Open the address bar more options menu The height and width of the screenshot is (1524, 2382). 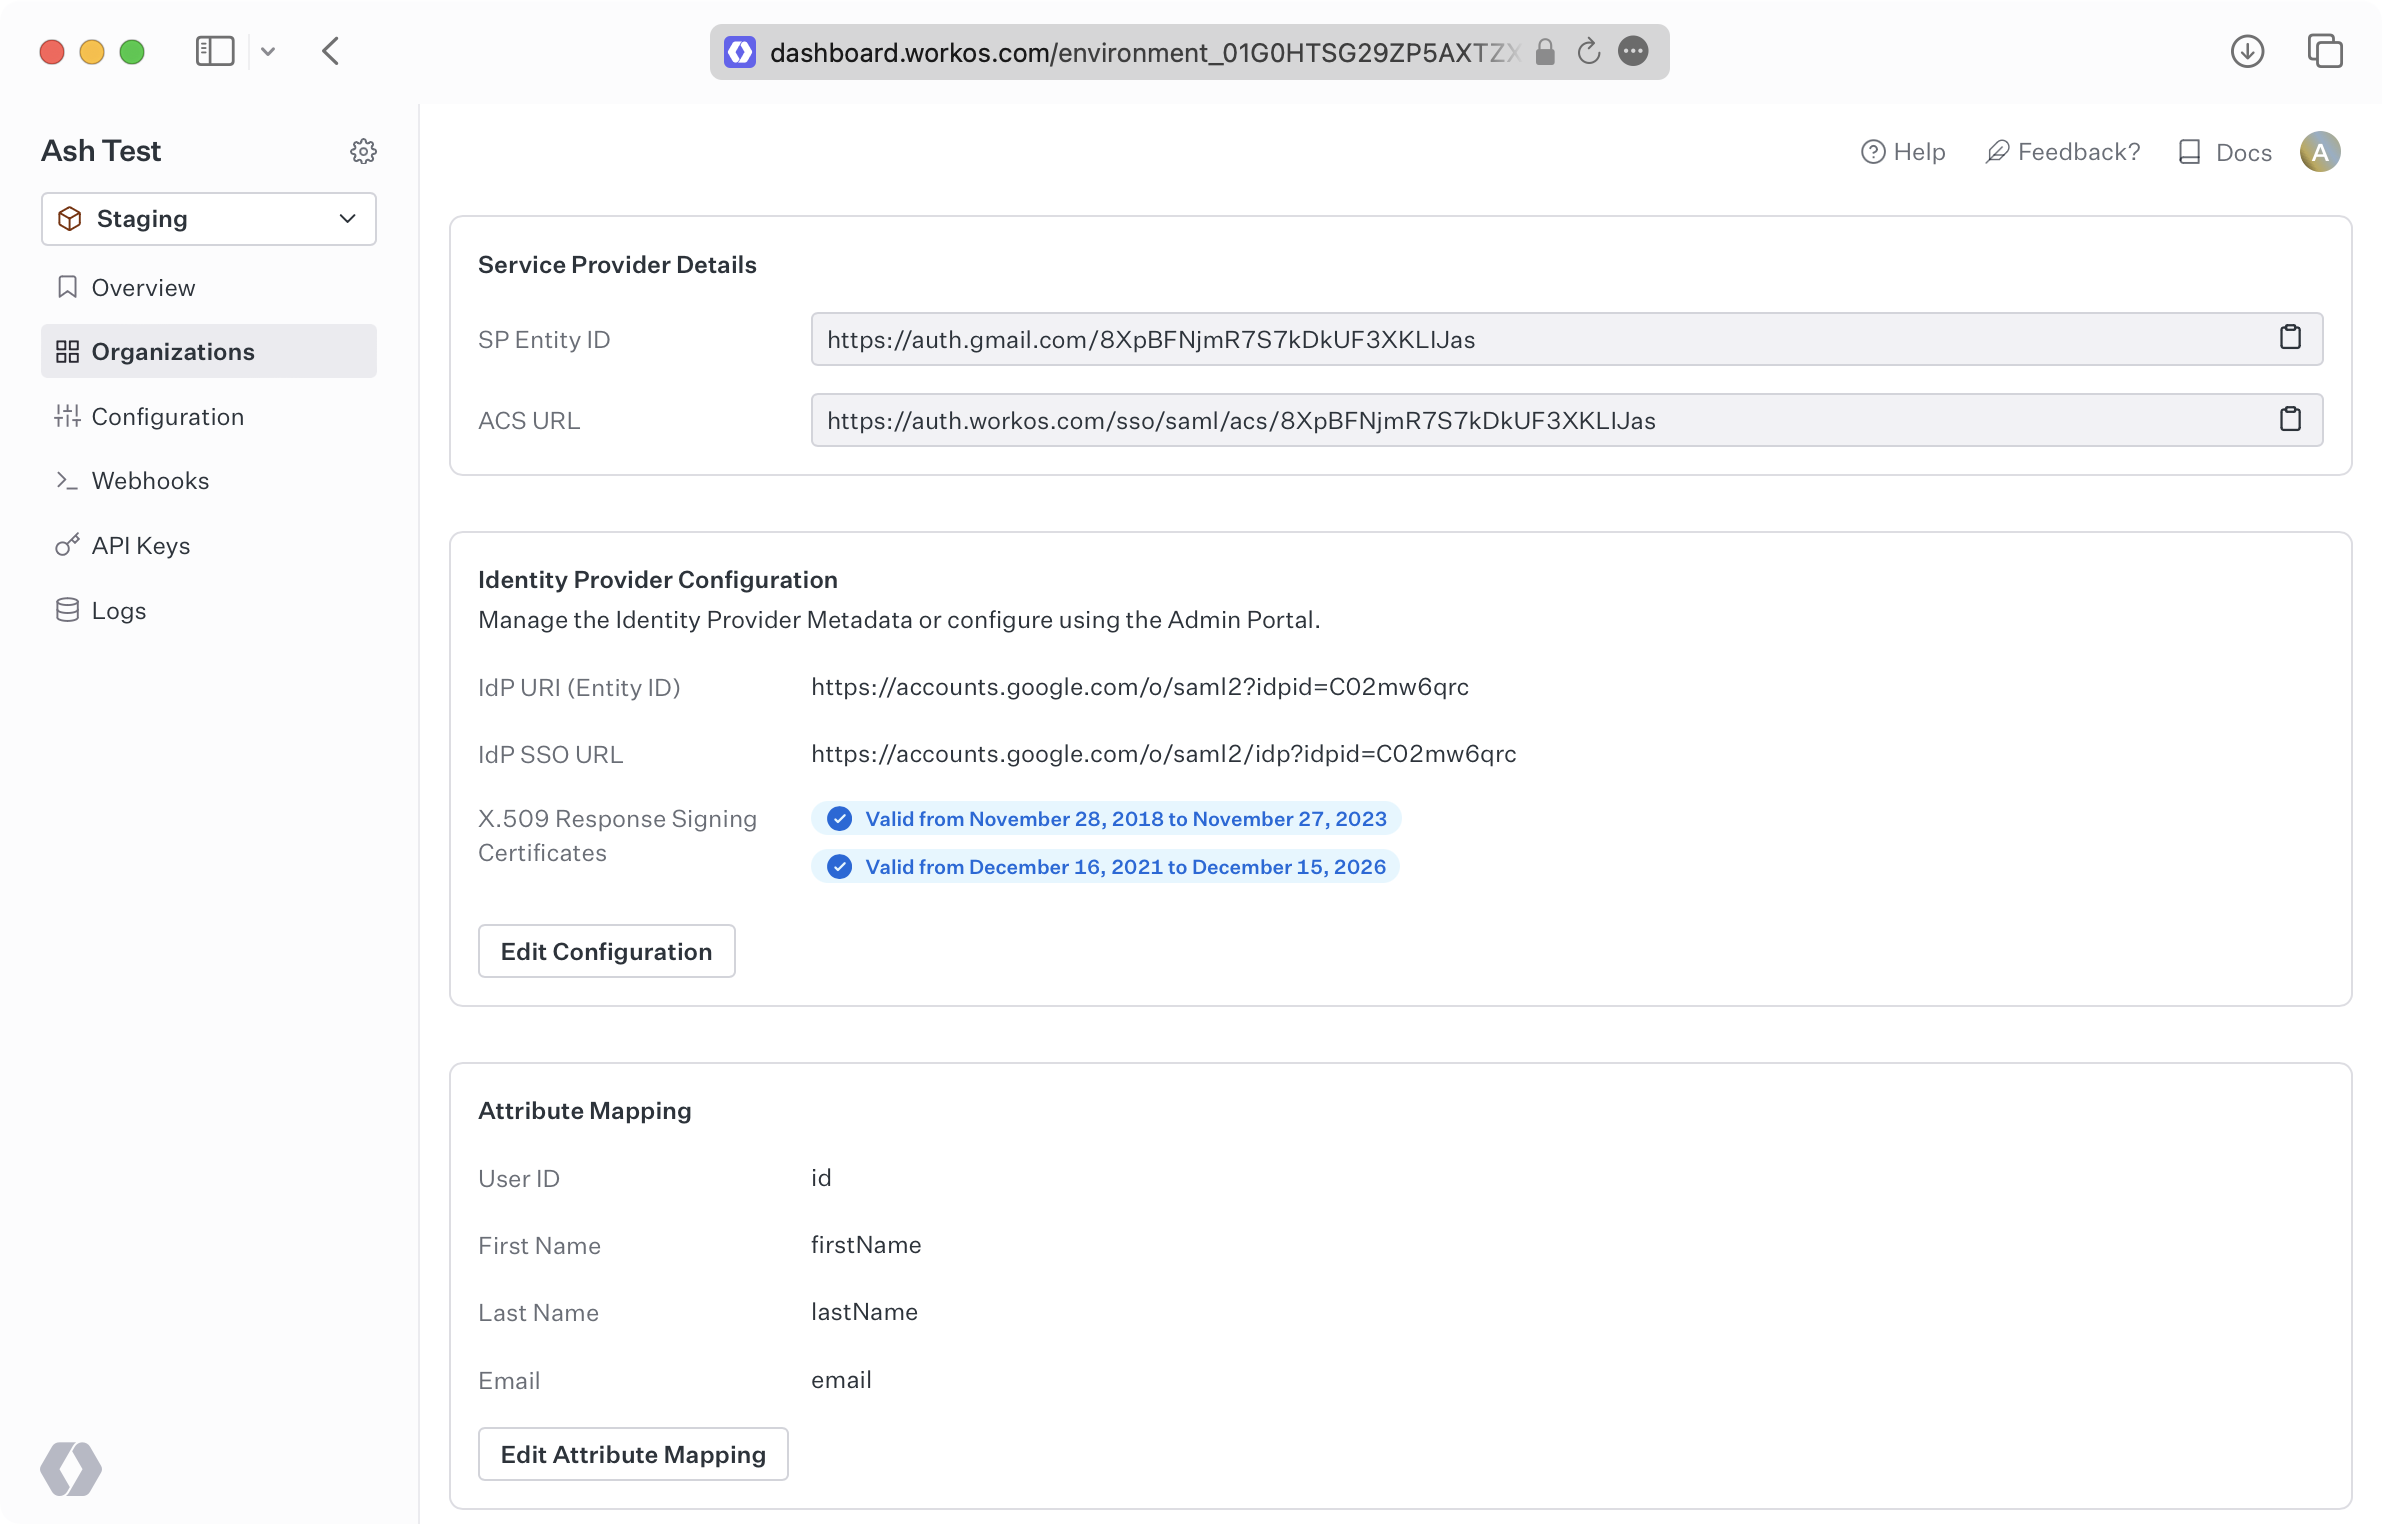click(1635, 51)
